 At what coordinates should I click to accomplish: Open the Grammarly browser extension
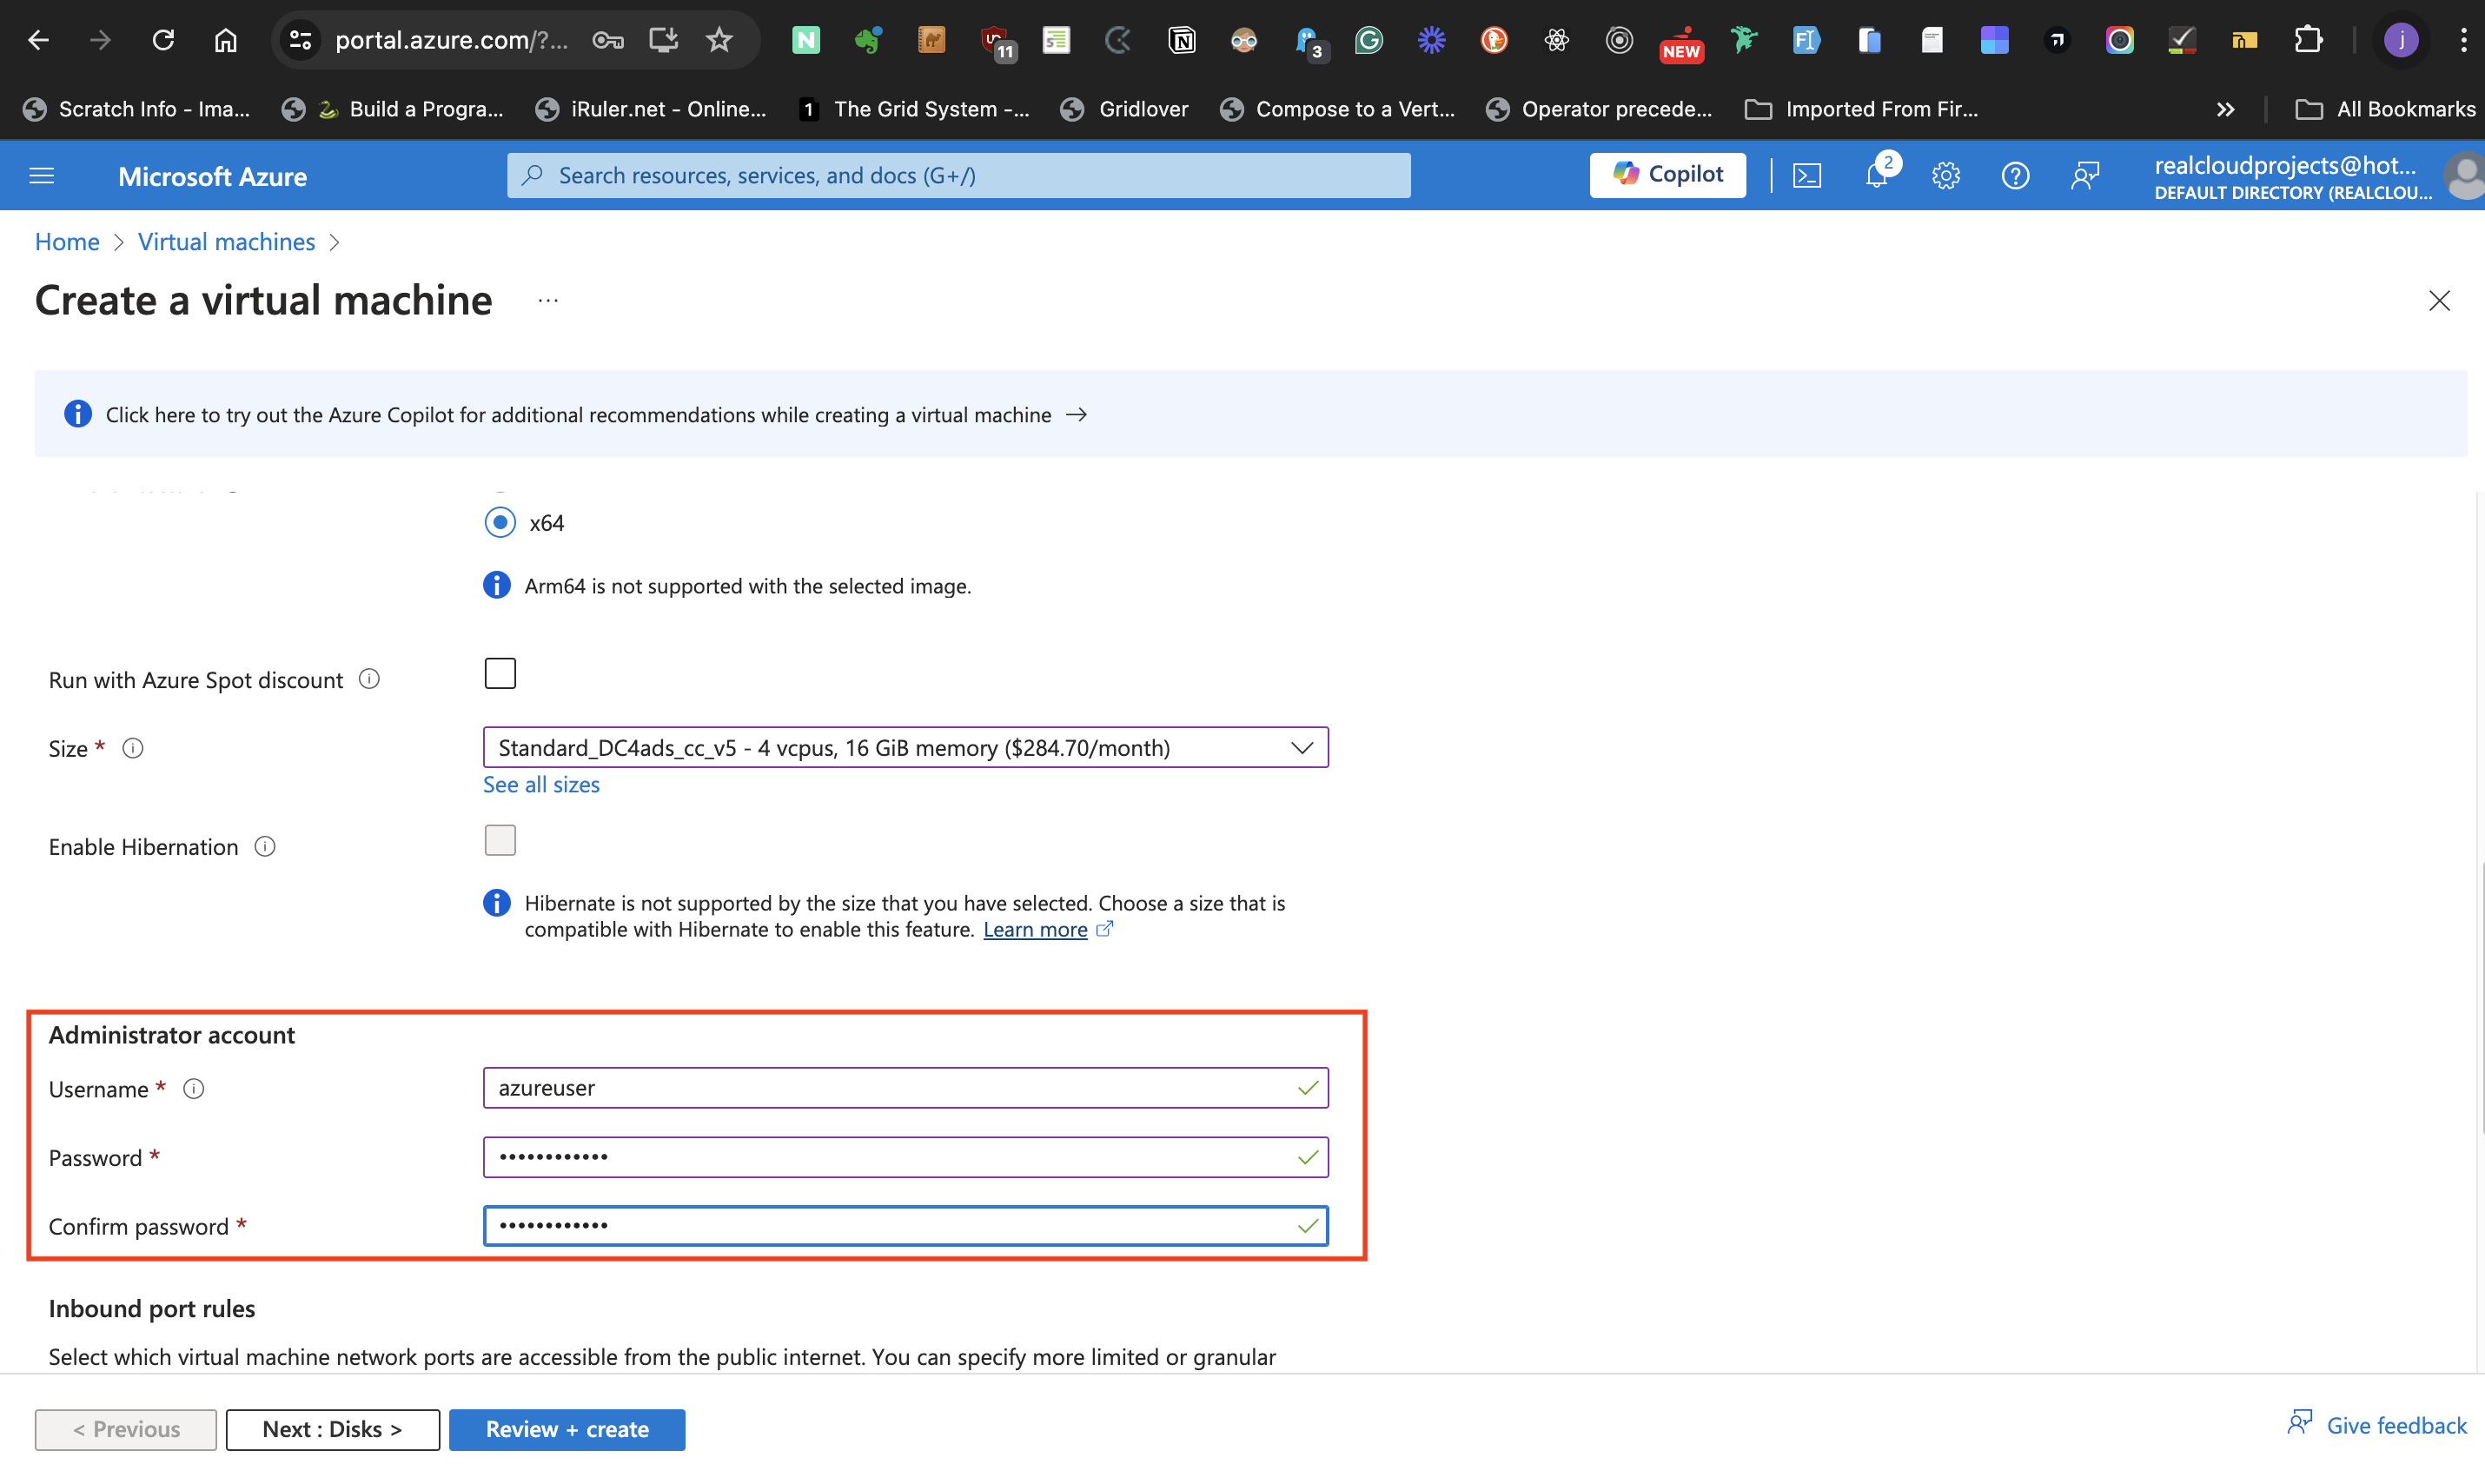(x=1368, y=40)
